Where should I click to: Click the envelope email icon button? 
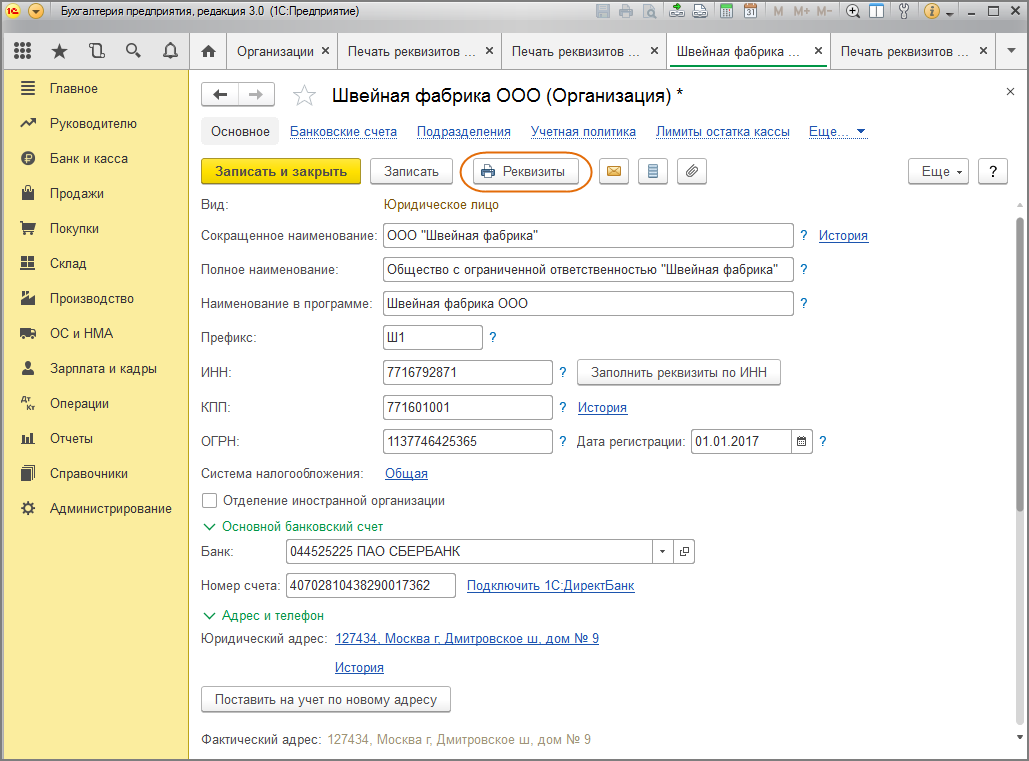click(614, 171)
